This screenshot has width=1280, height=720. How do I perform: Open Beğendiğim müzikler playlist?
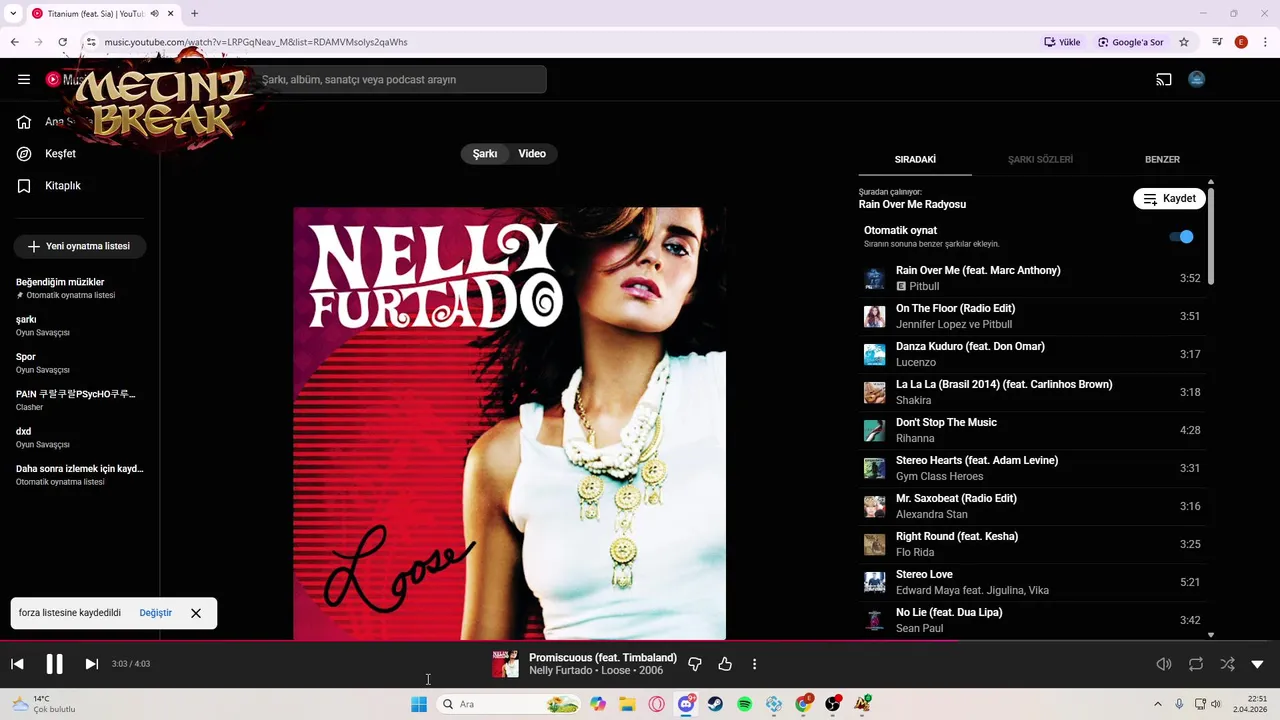click(80, 288)
